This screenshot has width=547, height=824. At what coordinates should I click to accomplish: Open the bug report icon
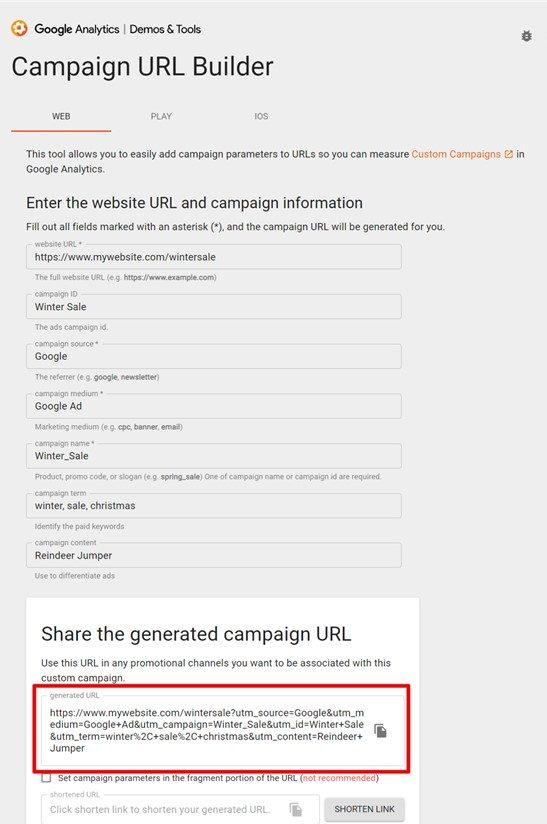[526, 36]
